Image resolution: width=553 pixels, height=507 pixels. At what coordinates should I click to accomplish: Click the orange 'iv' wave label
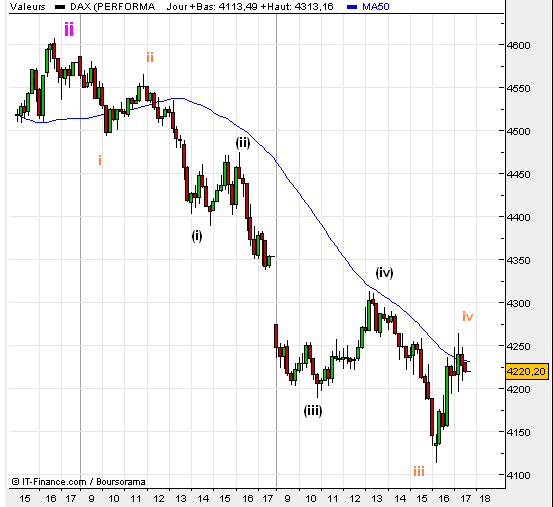pos(468,317)
